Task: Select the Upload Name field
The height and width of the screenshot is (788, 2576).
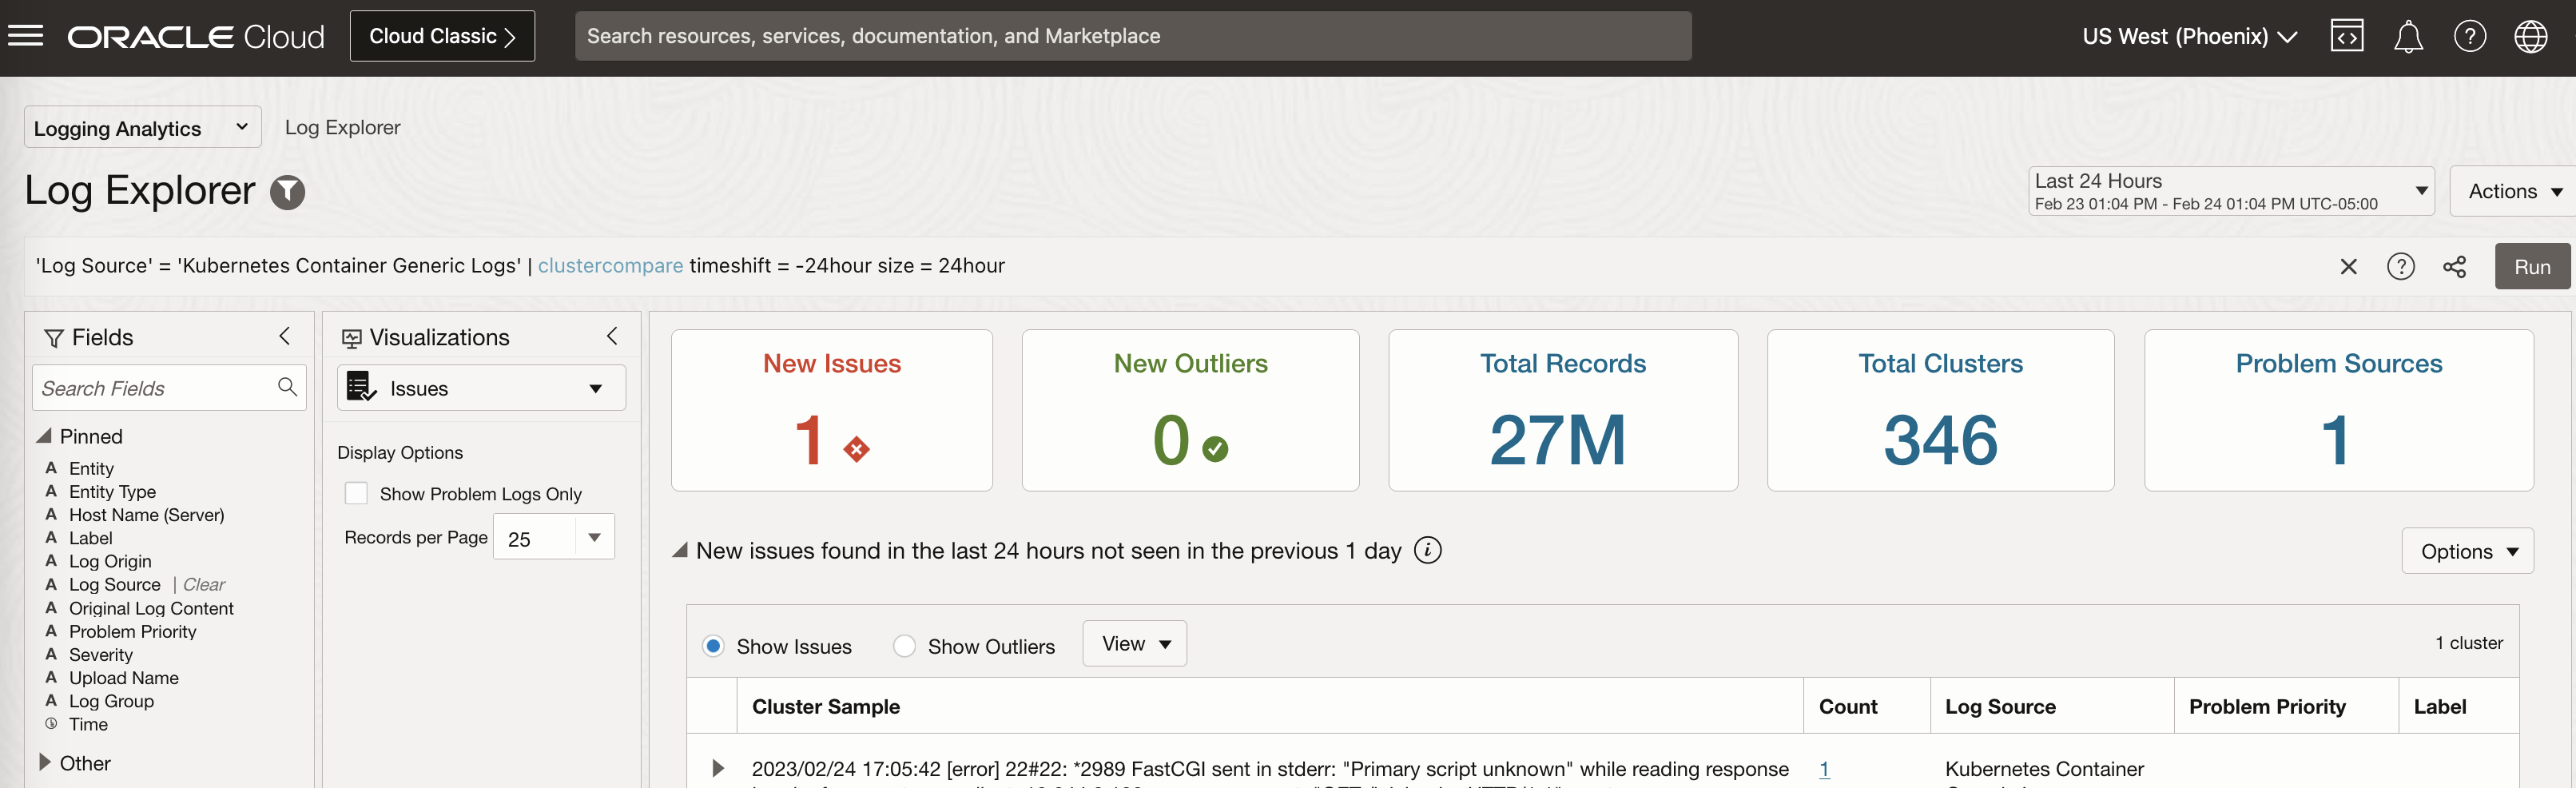Action: 123,677
